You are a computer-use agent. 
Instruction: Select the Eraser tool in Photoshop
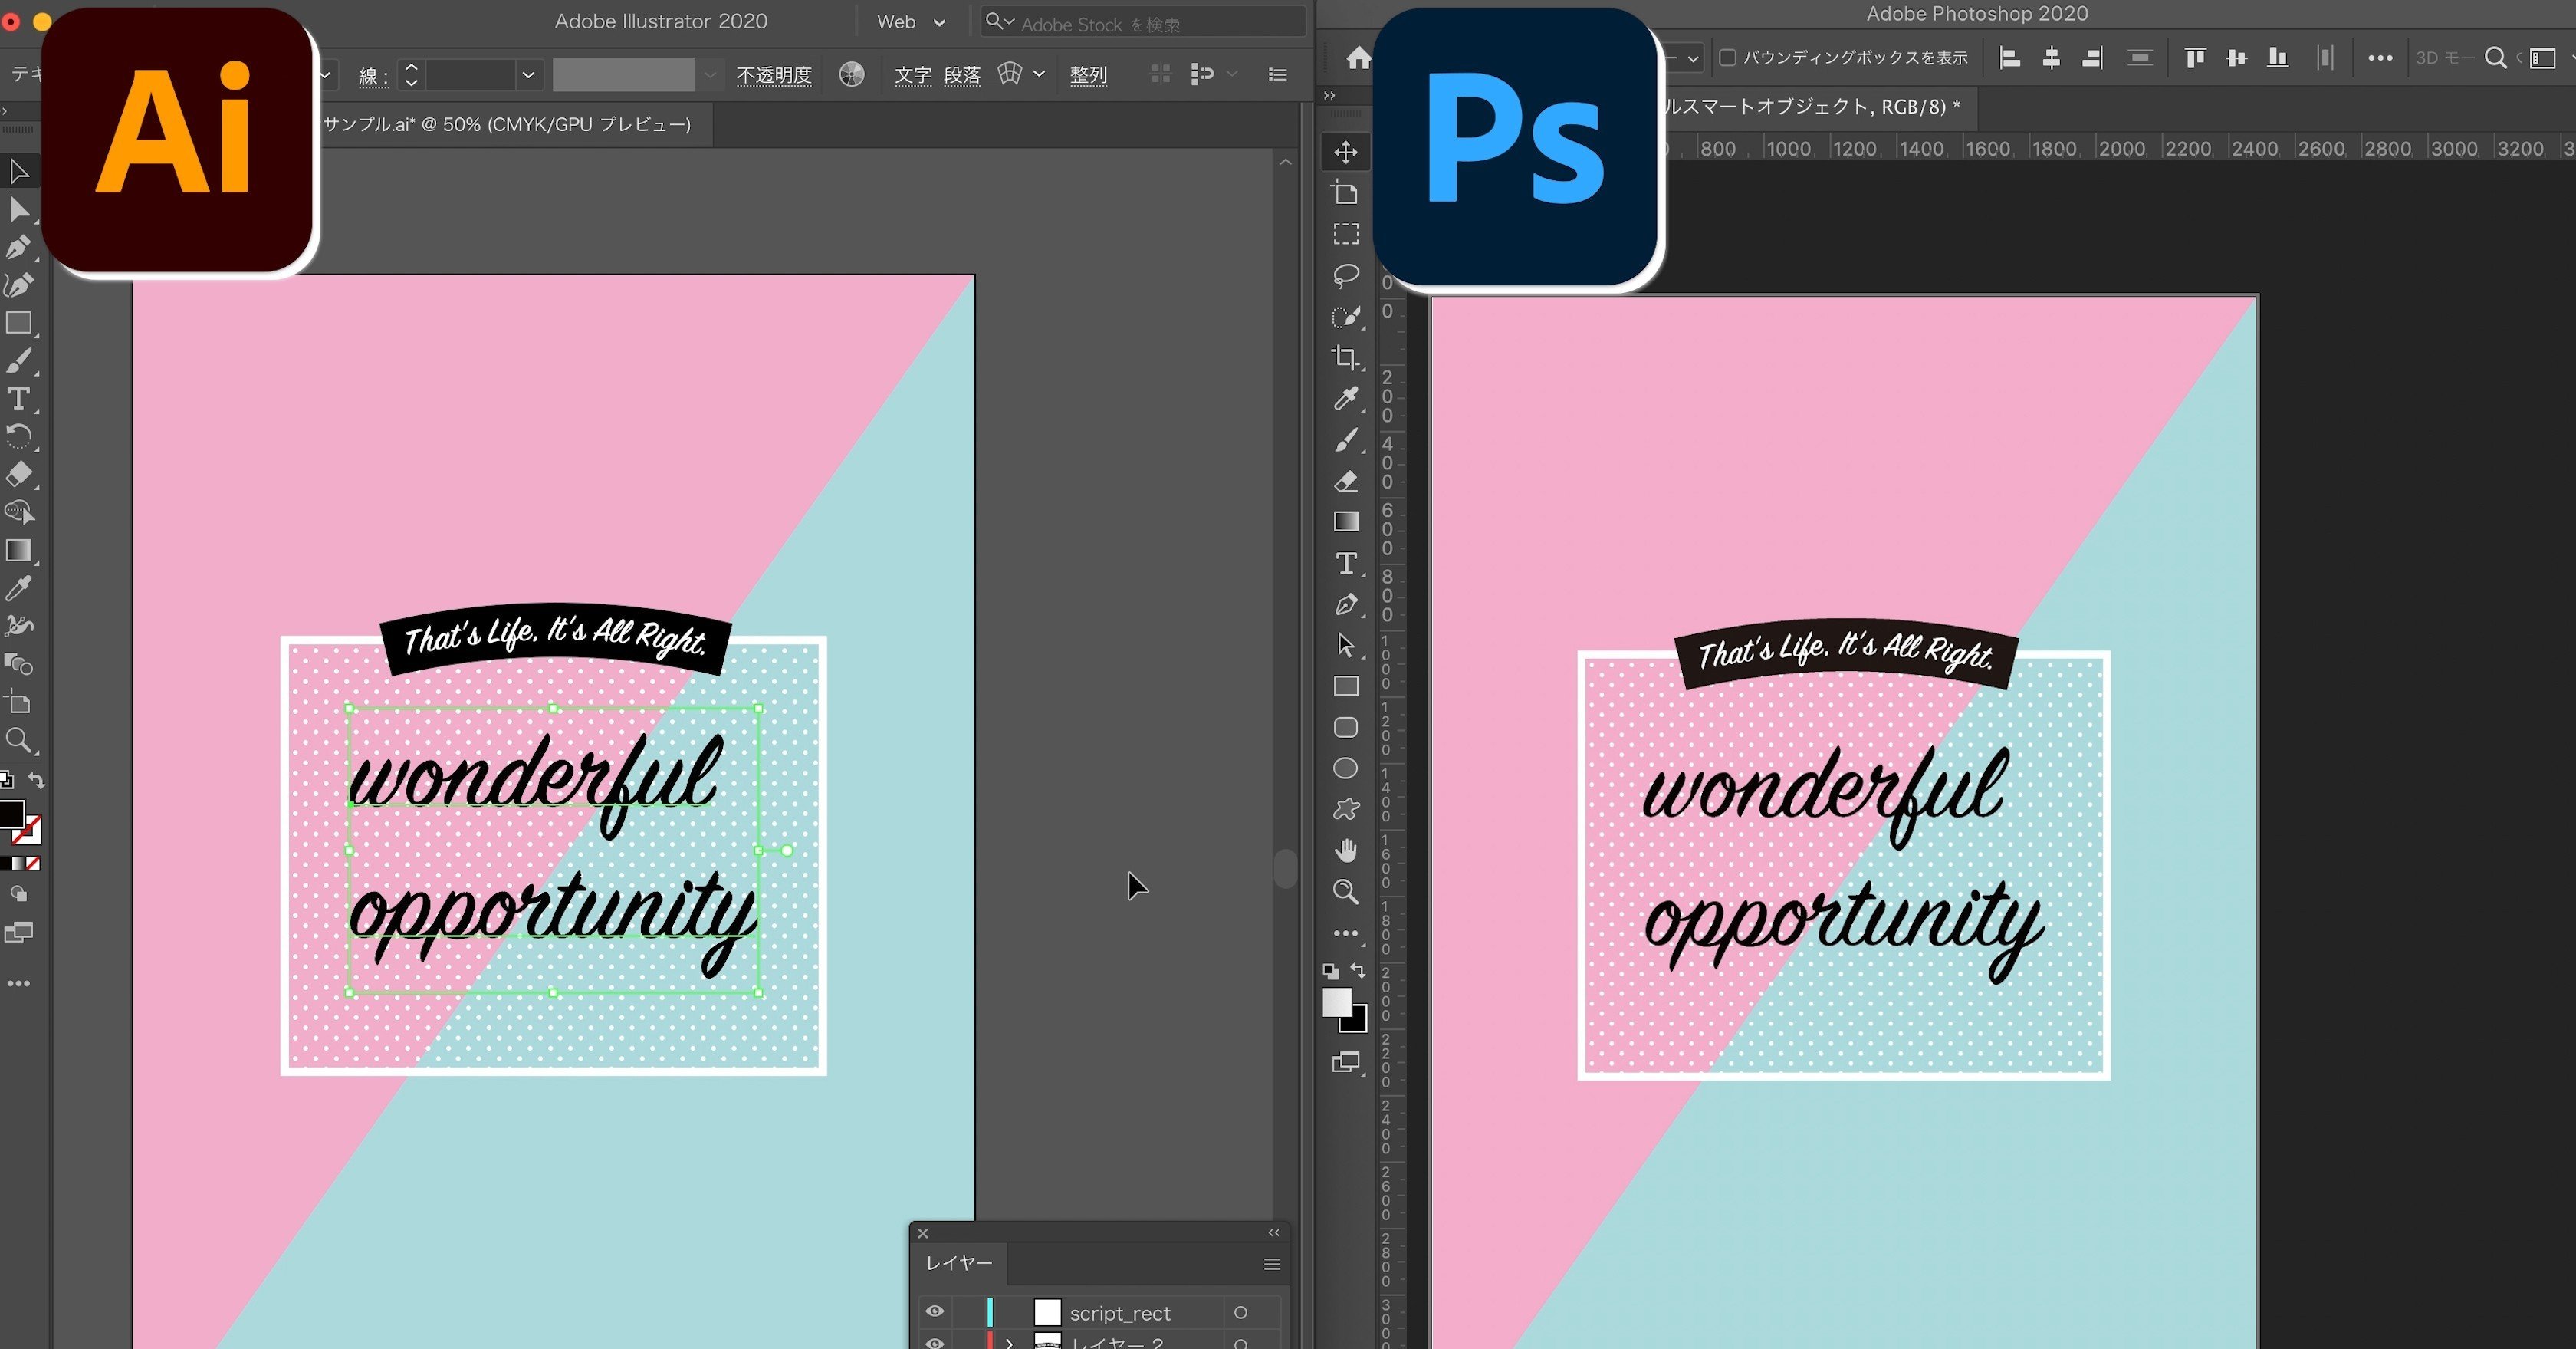(x=1346, y=481)
